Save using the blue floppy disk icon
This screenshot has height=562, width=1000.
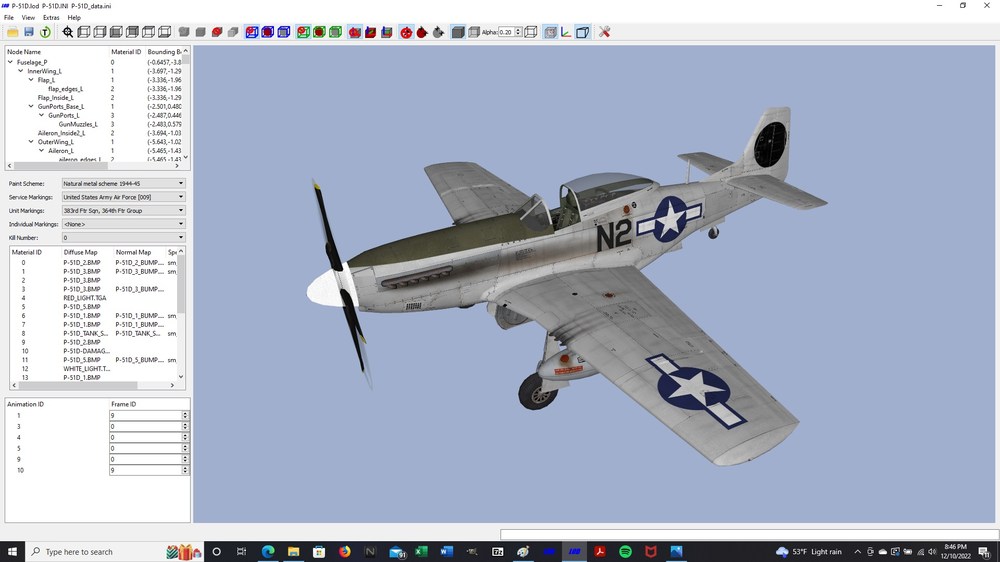[29, 32]
